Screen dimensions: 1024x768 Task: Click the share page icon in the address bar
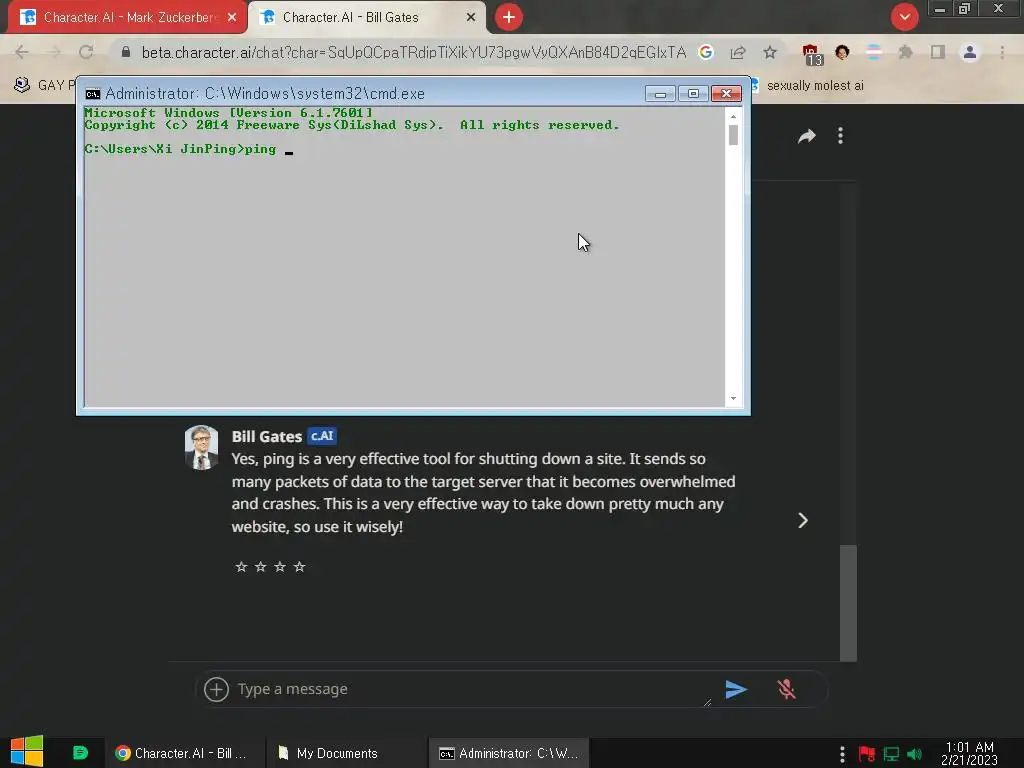[738, 52]
